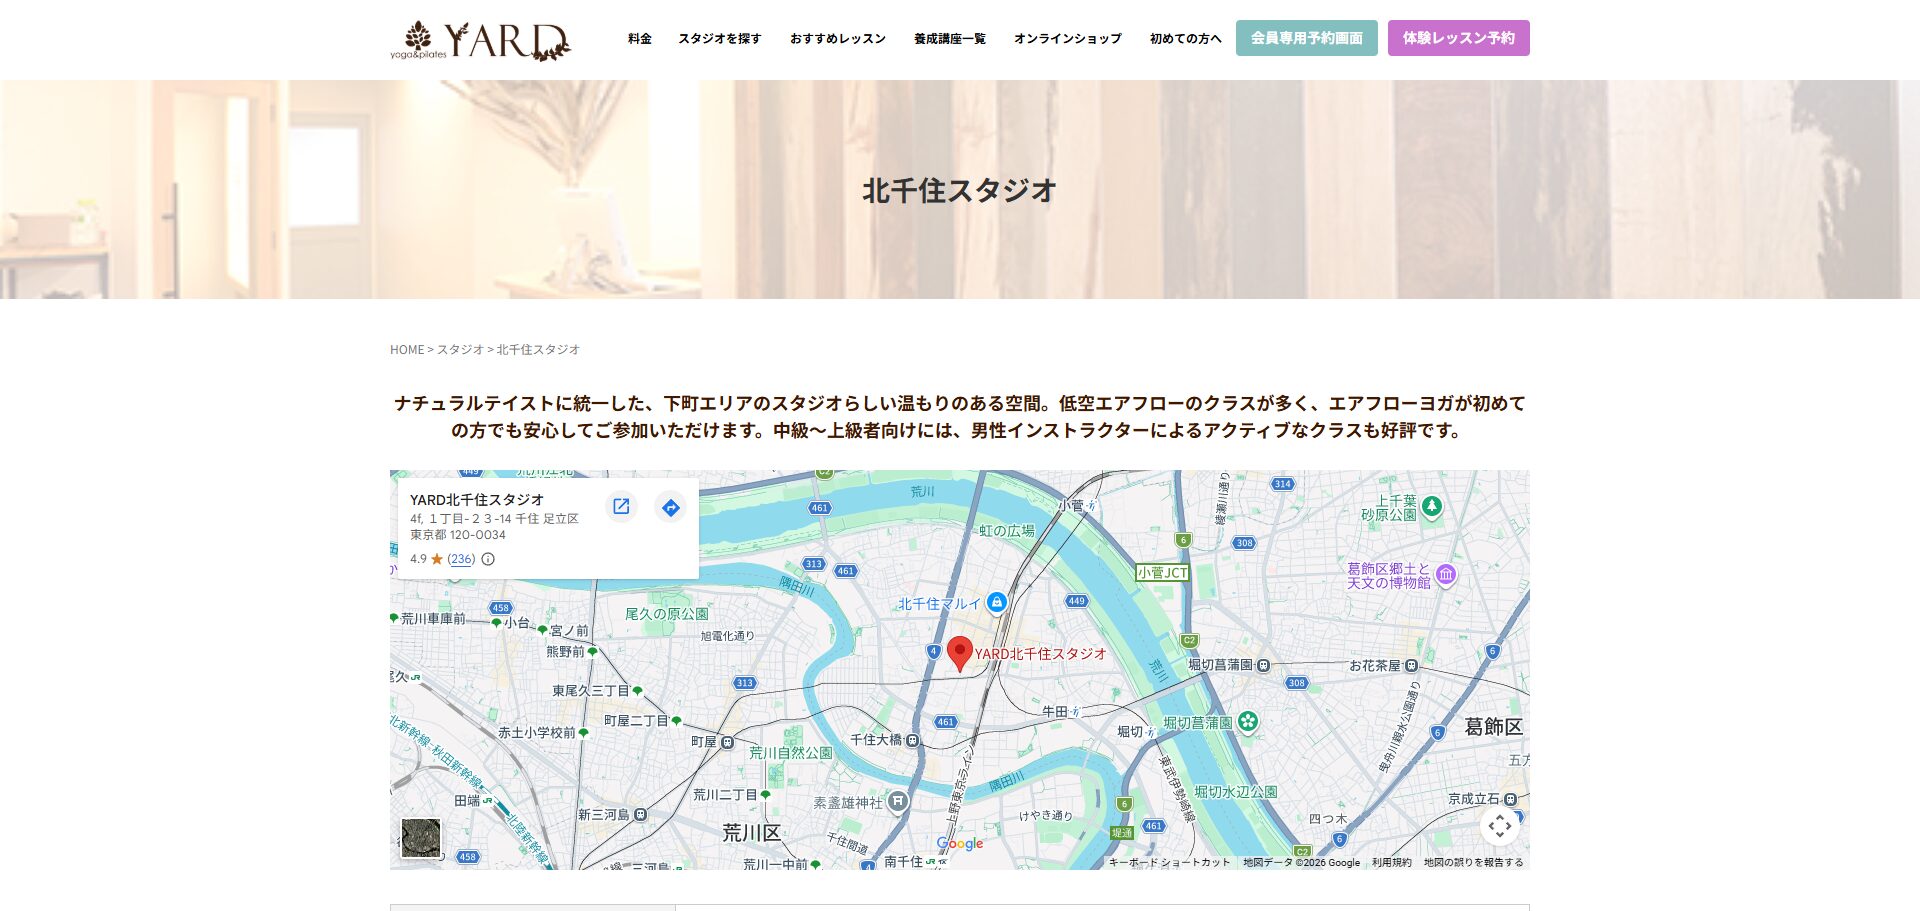The height and width of the screenshot is (911, 1920).
Task: Open the 初めての方へ menu item
Action: click(1186, 39)
